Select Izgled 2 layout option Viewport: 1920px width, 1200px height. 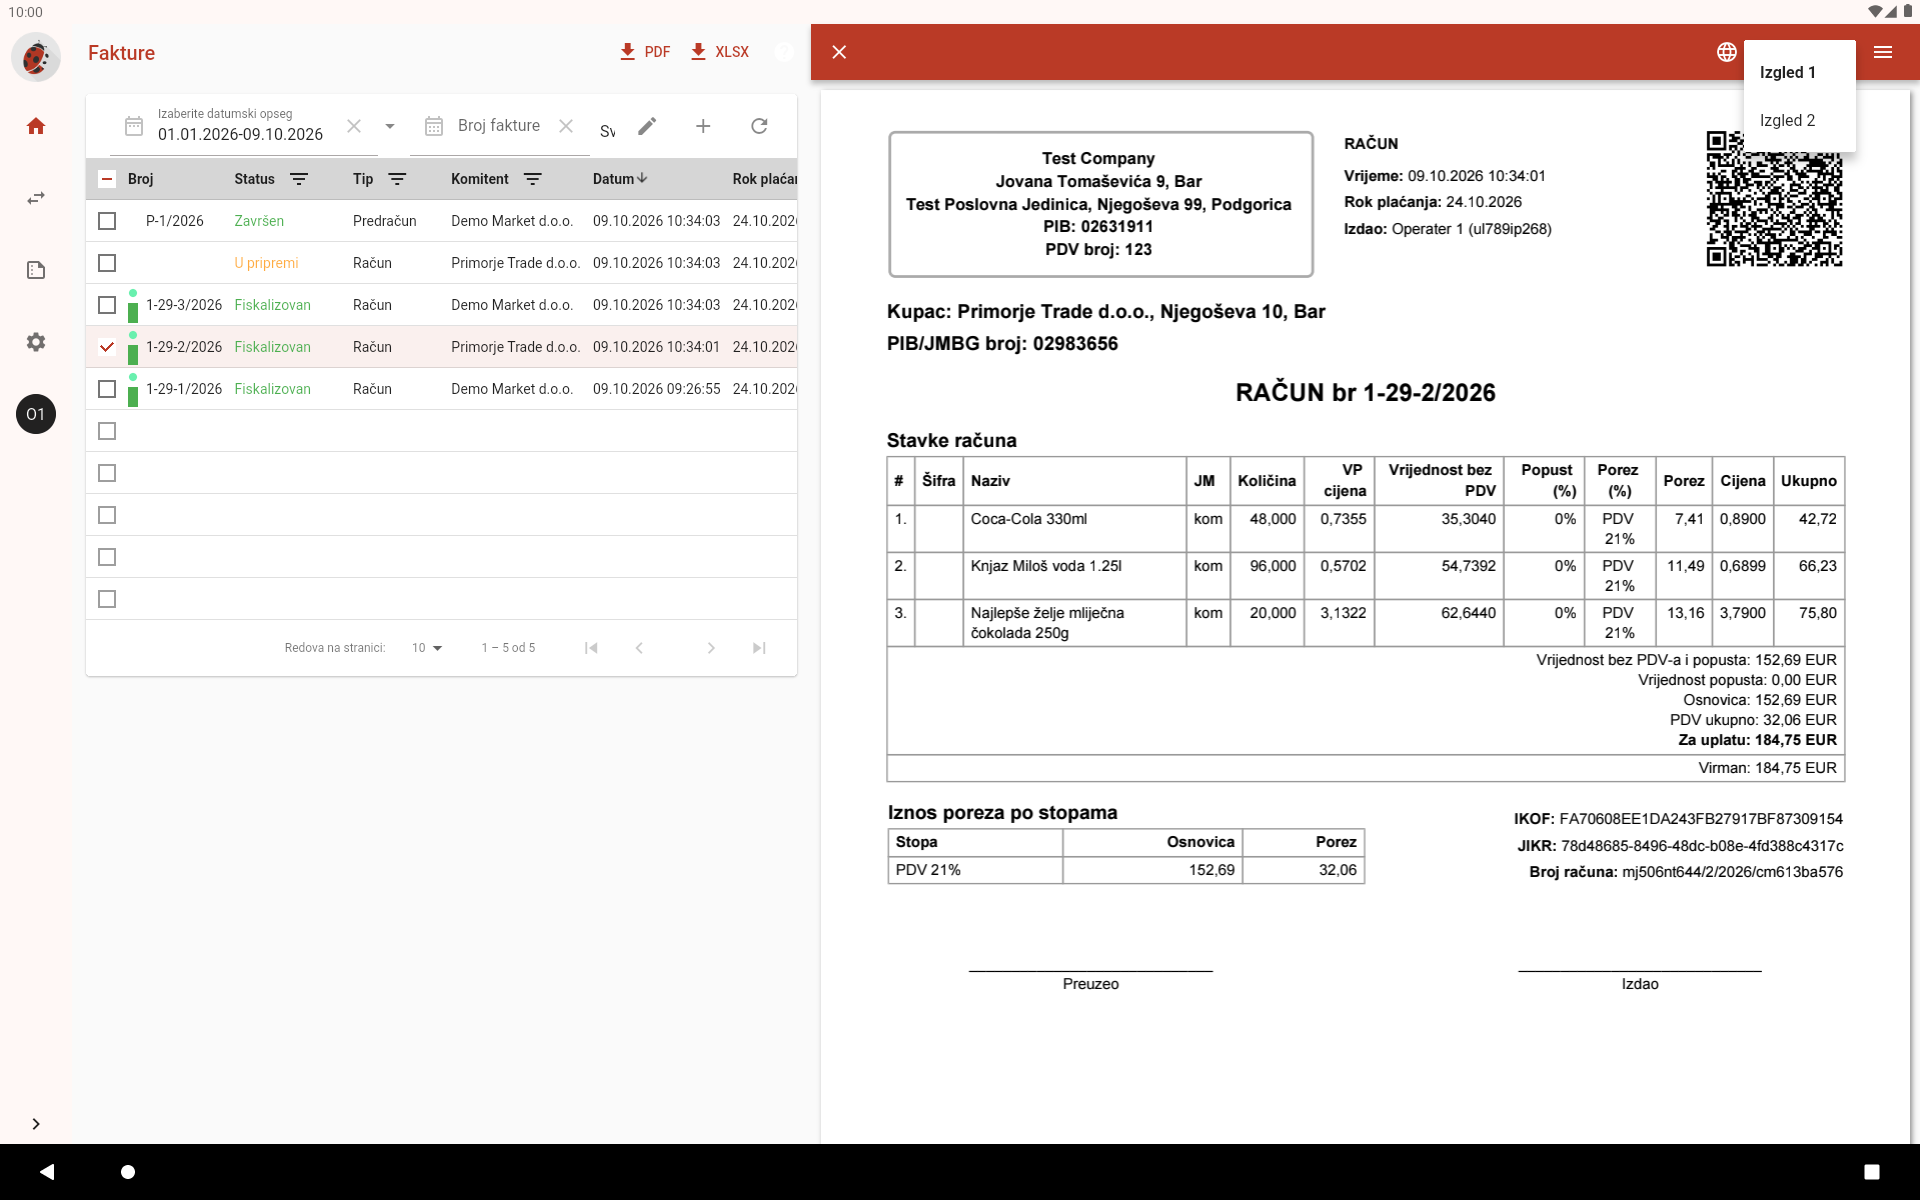coord(1799,120)
